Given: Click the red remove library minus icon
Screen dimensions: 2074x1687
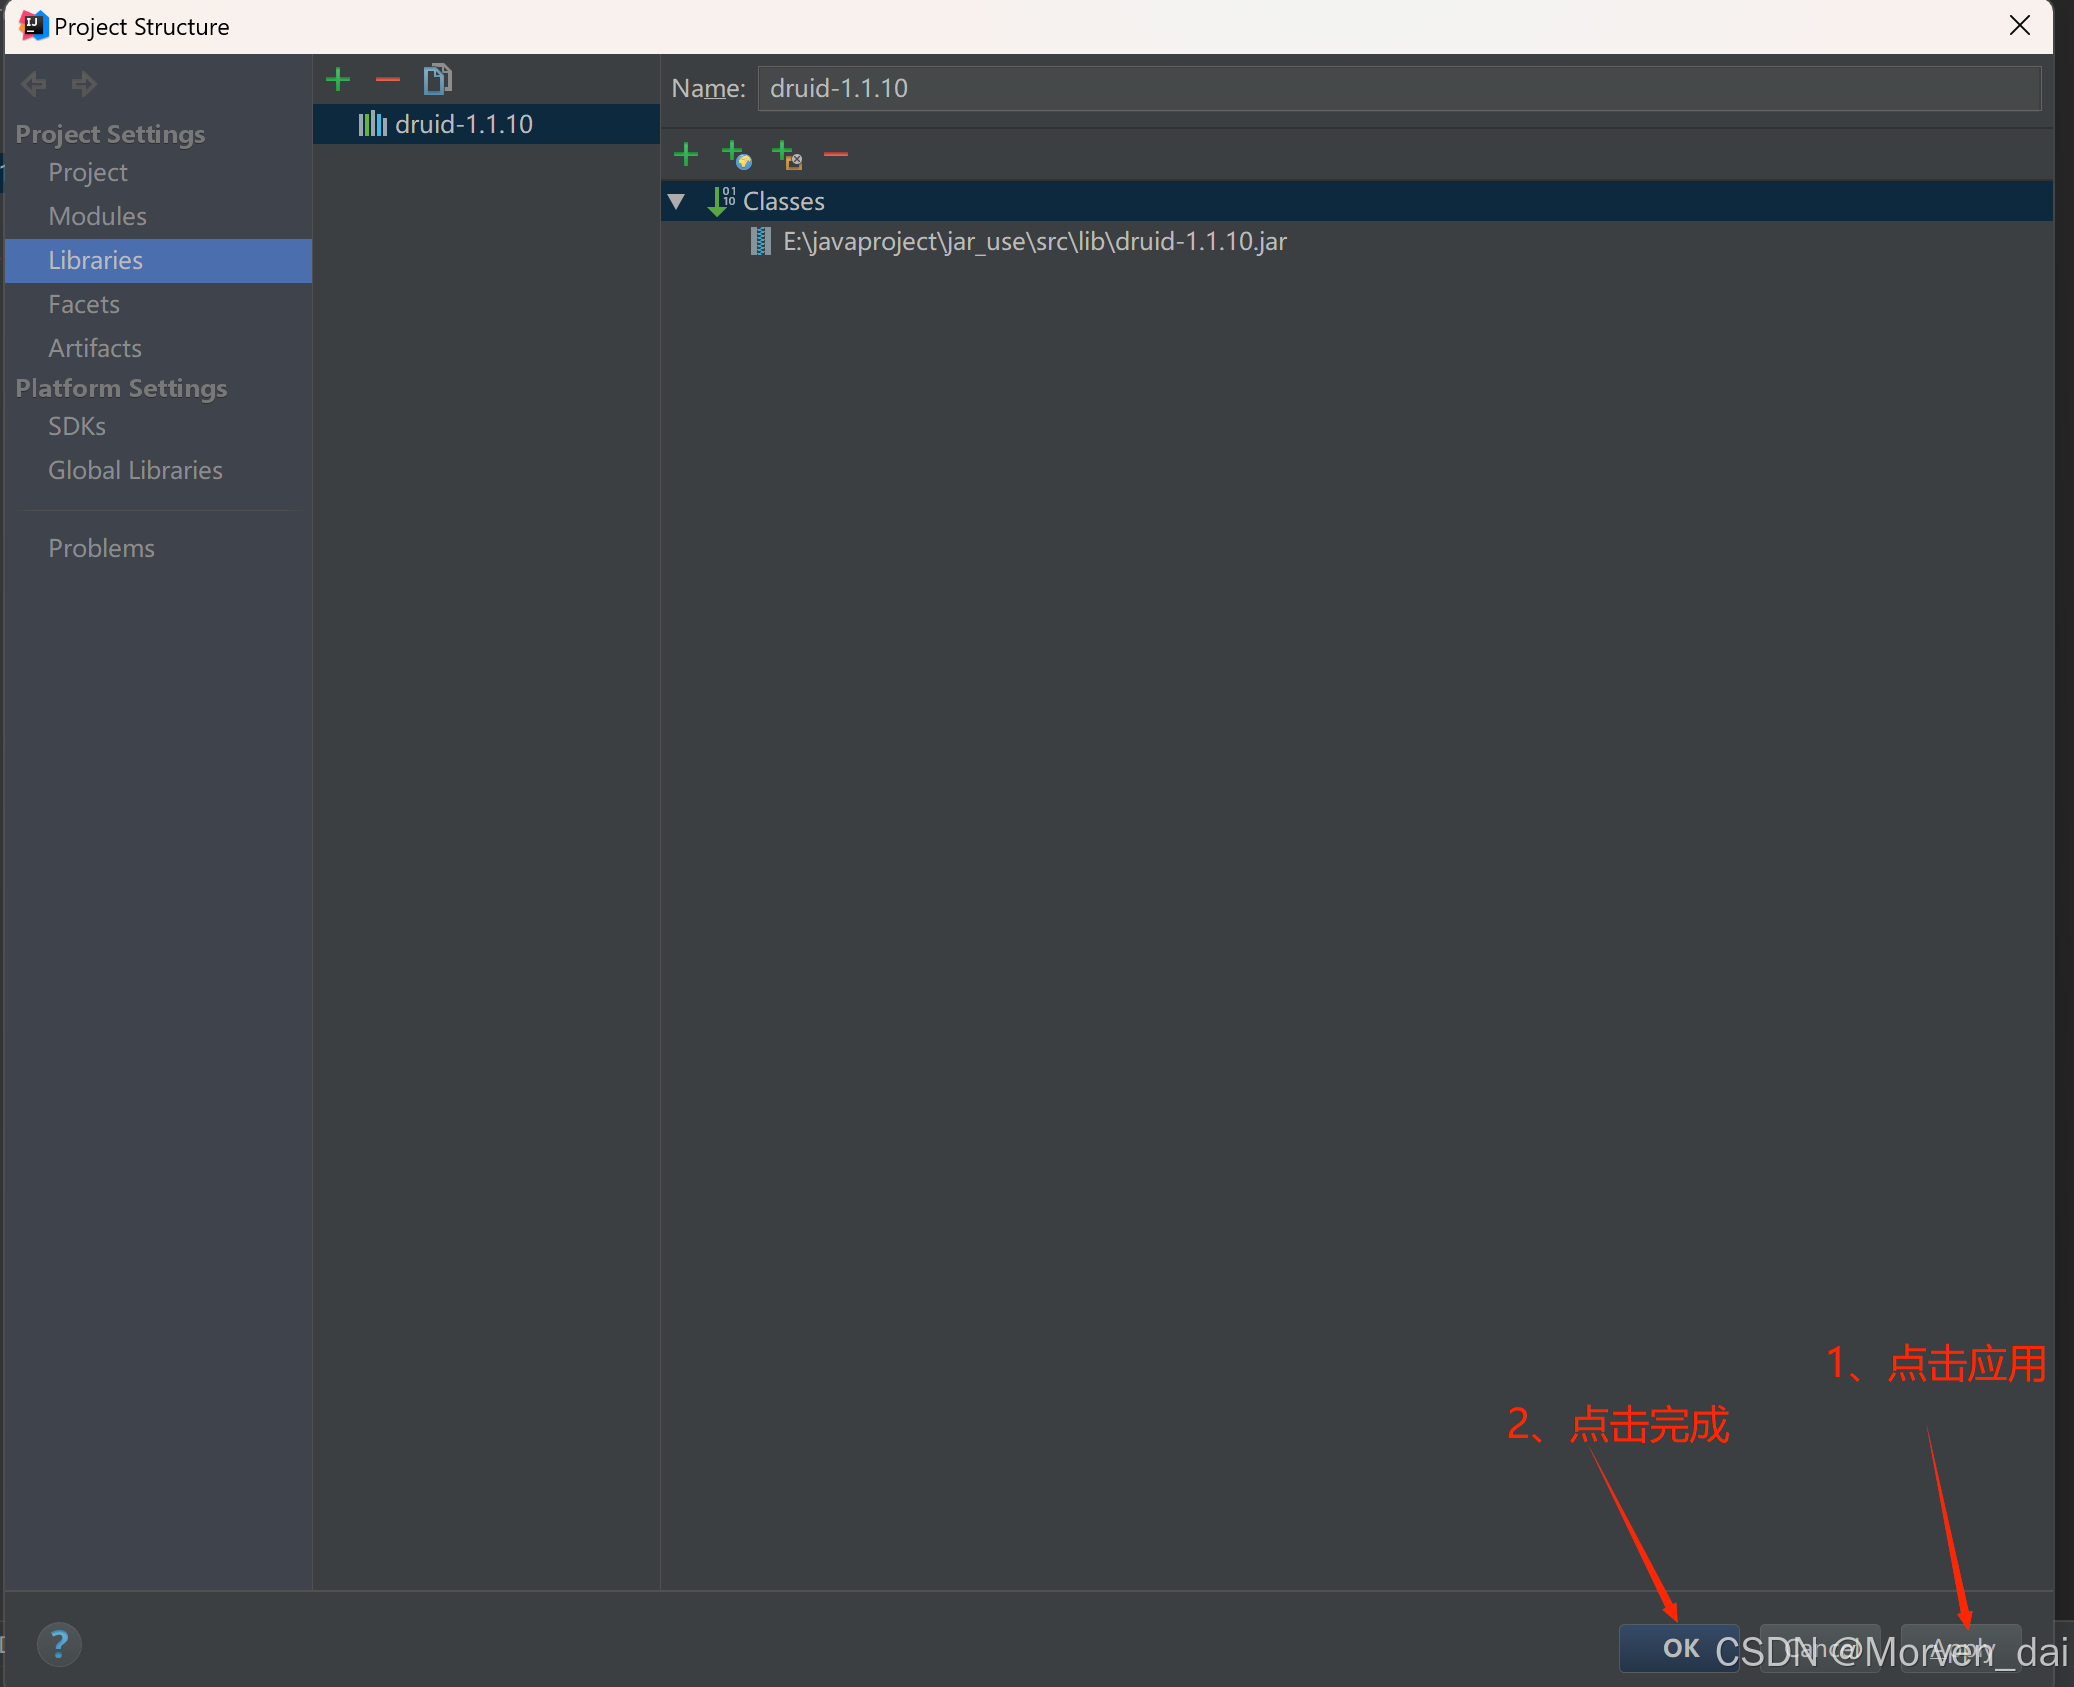Looking at the screenshot, I should pyautogui.click(x=387, y=79).
